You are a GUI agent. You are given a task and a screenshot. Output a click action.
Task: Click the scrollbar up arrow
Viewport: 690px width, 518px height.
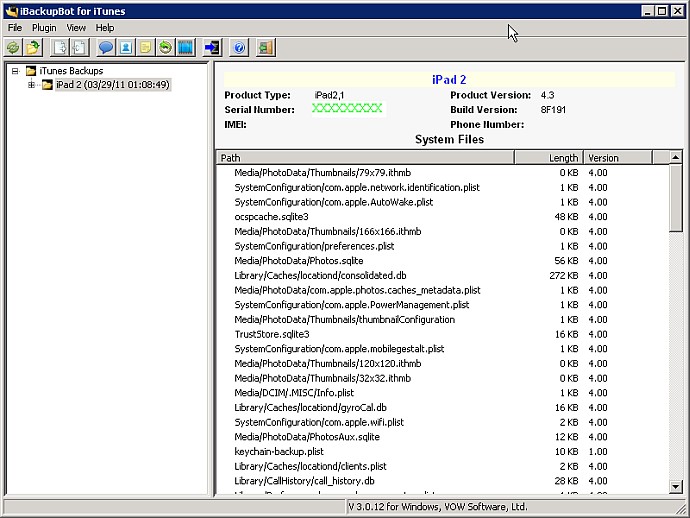(675, 157)
